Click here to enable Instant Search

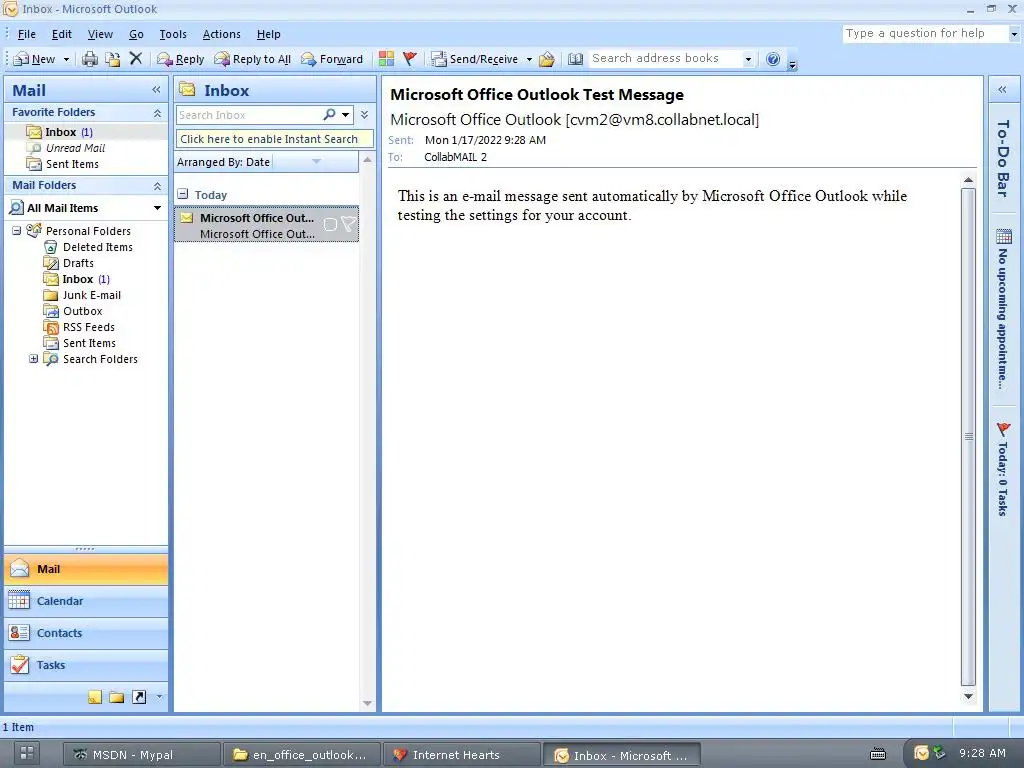tap(275, 139)
